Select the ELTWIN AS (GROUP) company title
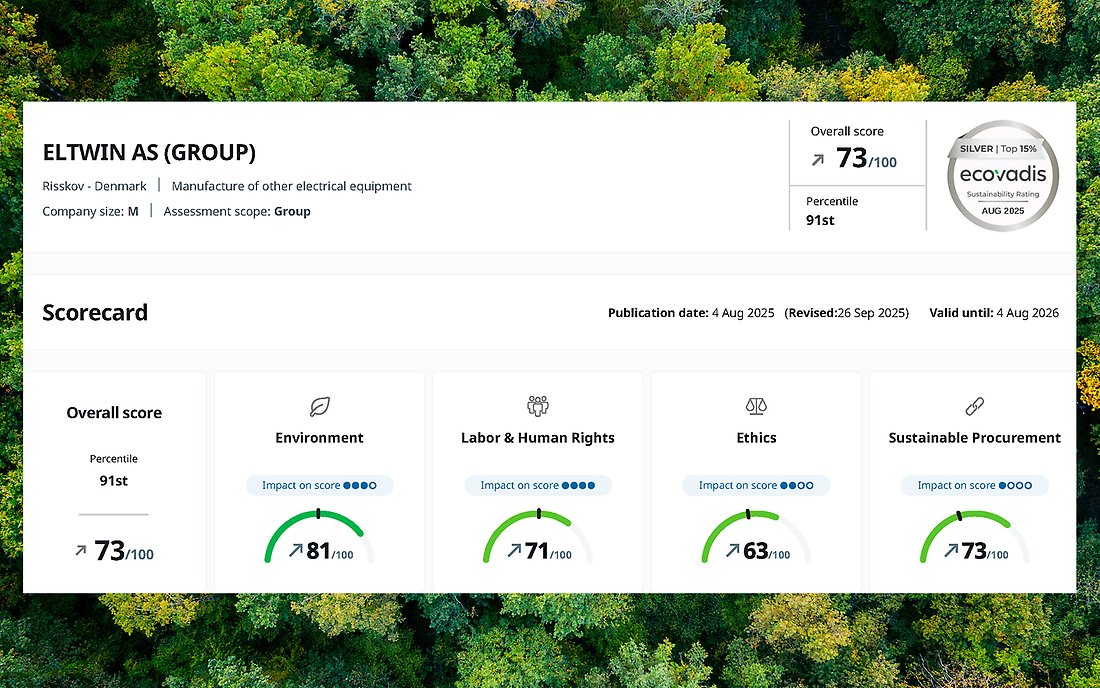Screen dimensions: 1100x688 [x=149, y=153]
